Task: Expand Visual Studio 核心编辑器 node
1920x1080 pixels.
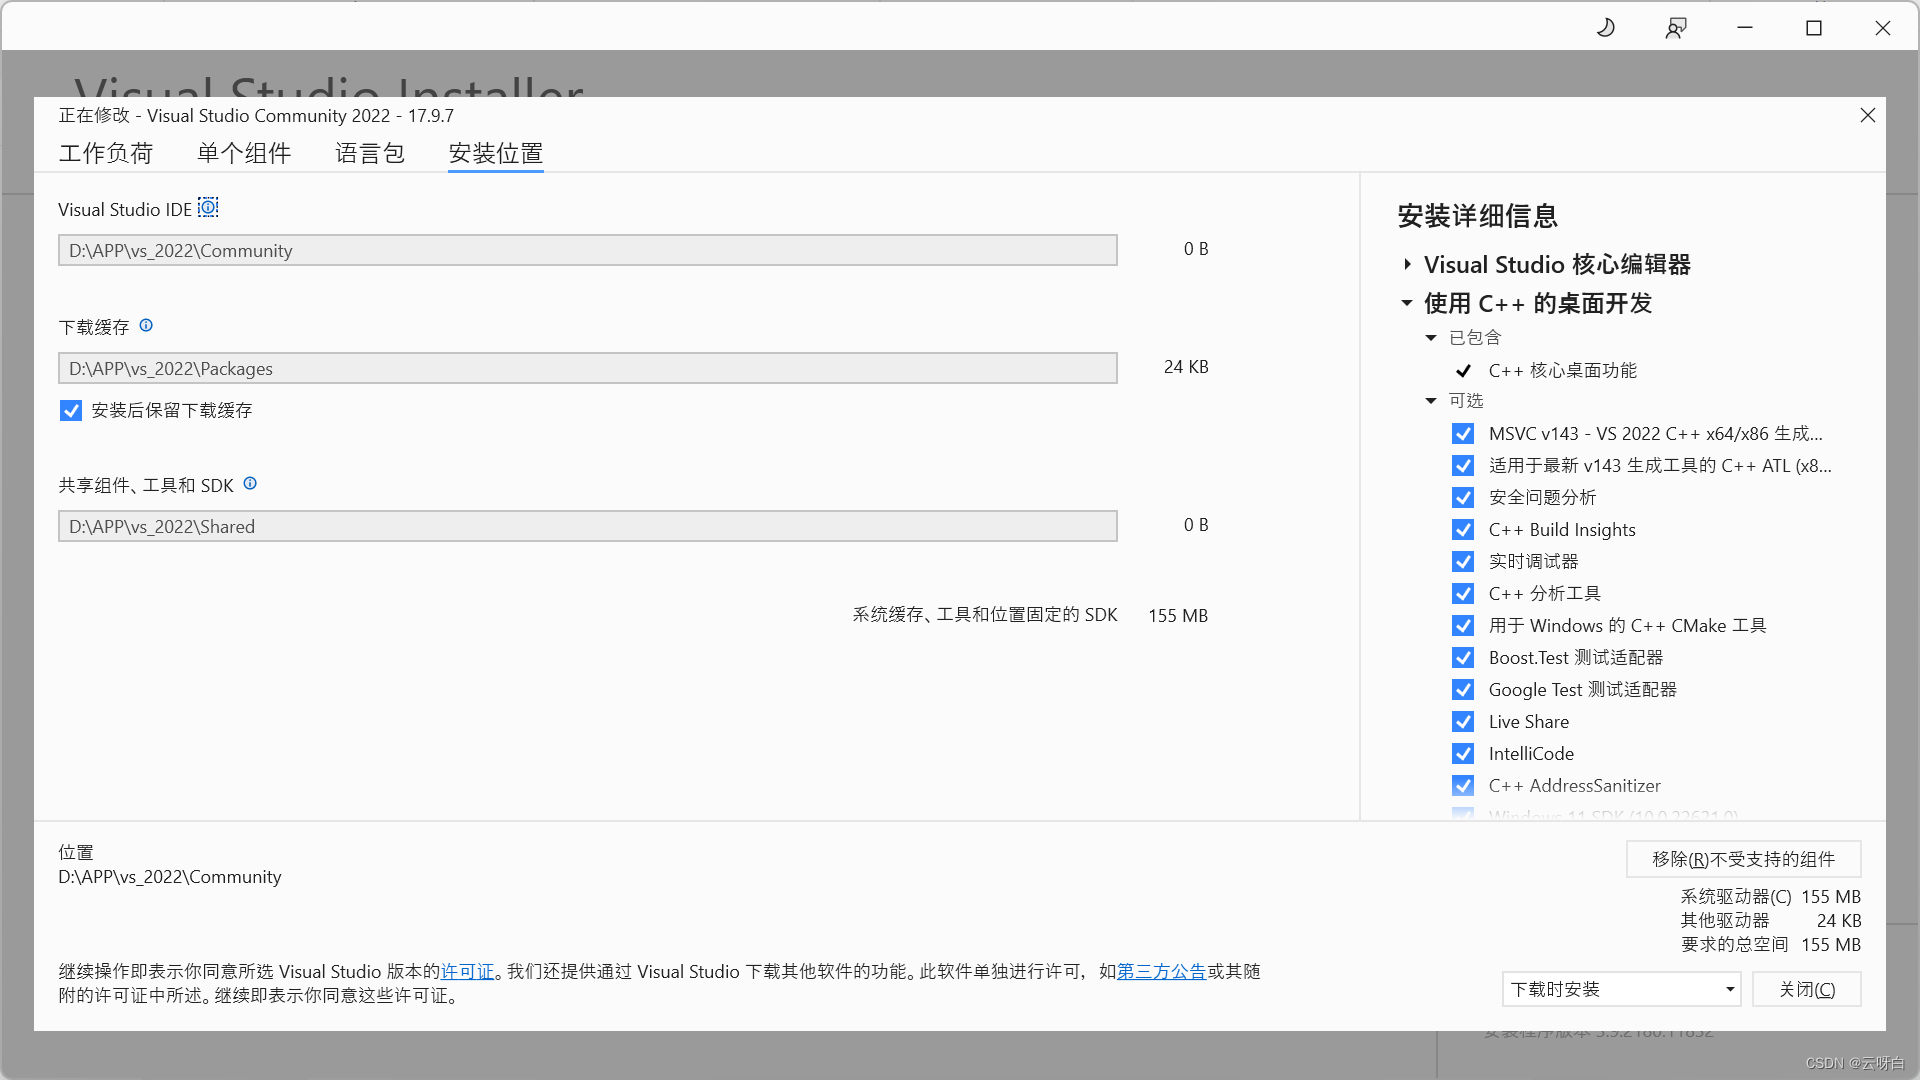Action: tap(1407, 265)
